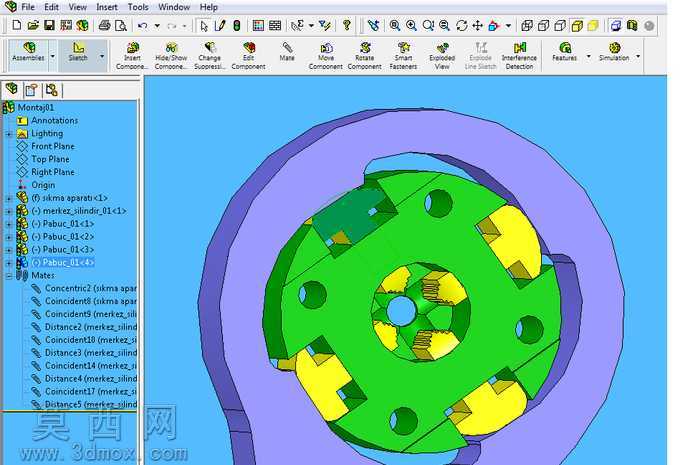684x465 pixels.
Task: Collapse the Mates folder
Action: coord(8,276)
